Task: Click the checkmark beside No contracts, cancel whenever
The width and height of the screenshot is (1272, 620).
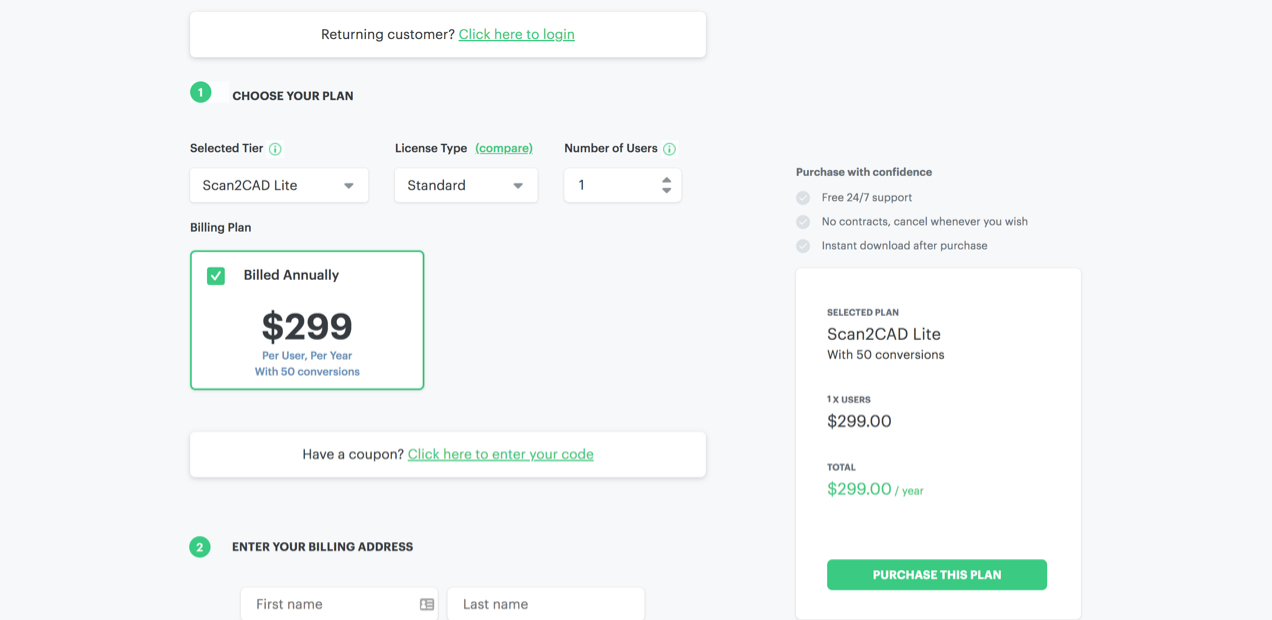Action: click(x=802, y=221)
